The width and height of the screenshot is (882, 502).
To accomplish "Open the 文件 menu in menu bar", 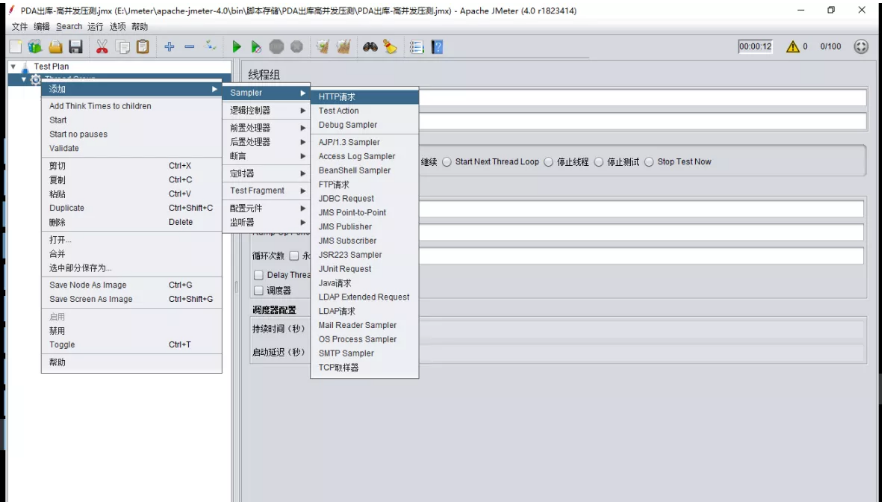I will [19, 26].
